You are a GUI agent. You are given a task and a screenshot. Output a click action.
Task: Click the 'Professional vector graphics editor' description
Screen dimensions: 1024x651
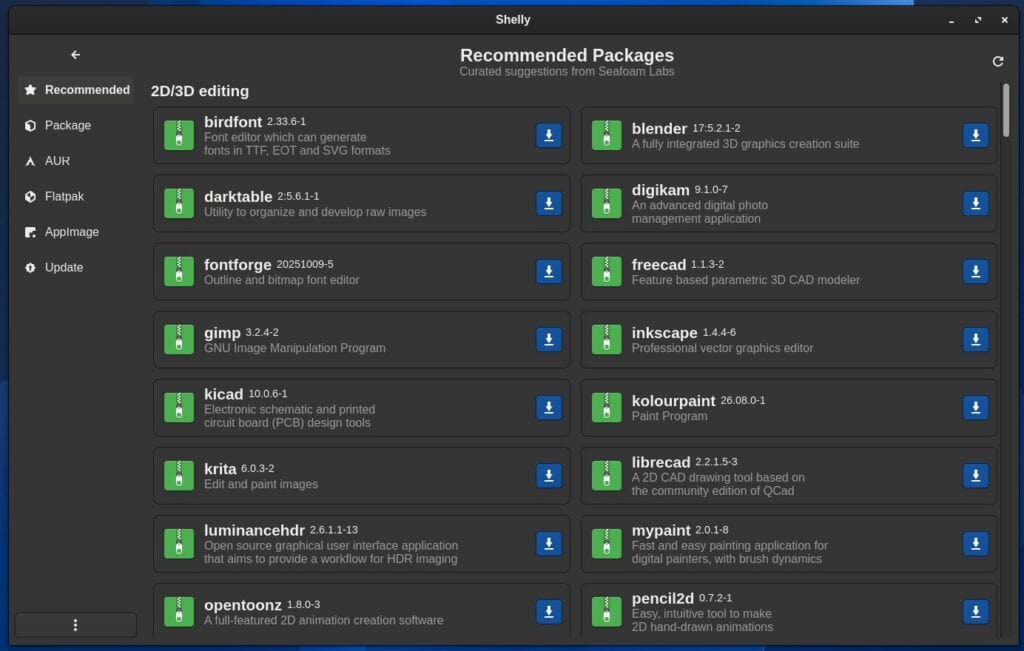[x=722, y=348]
